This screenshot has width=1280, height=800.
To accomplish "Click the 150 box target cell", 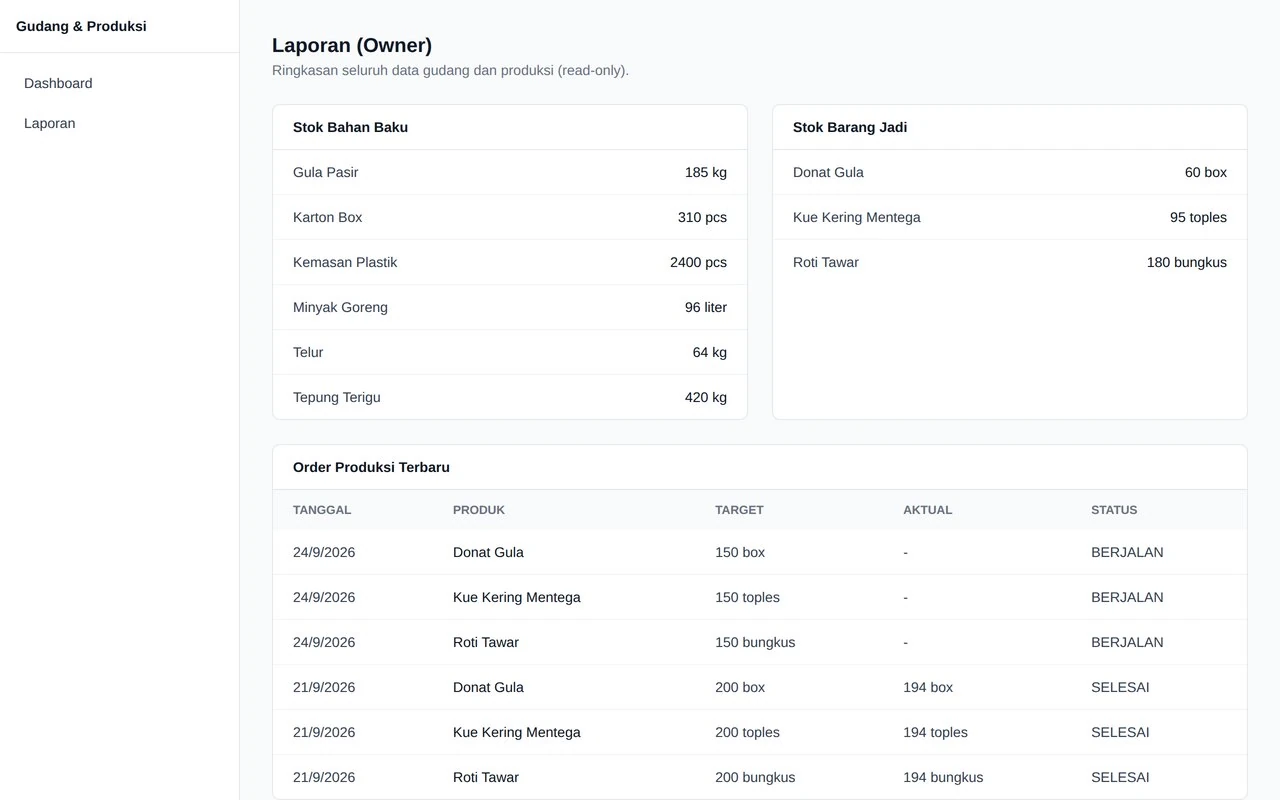I will [740, 552].
